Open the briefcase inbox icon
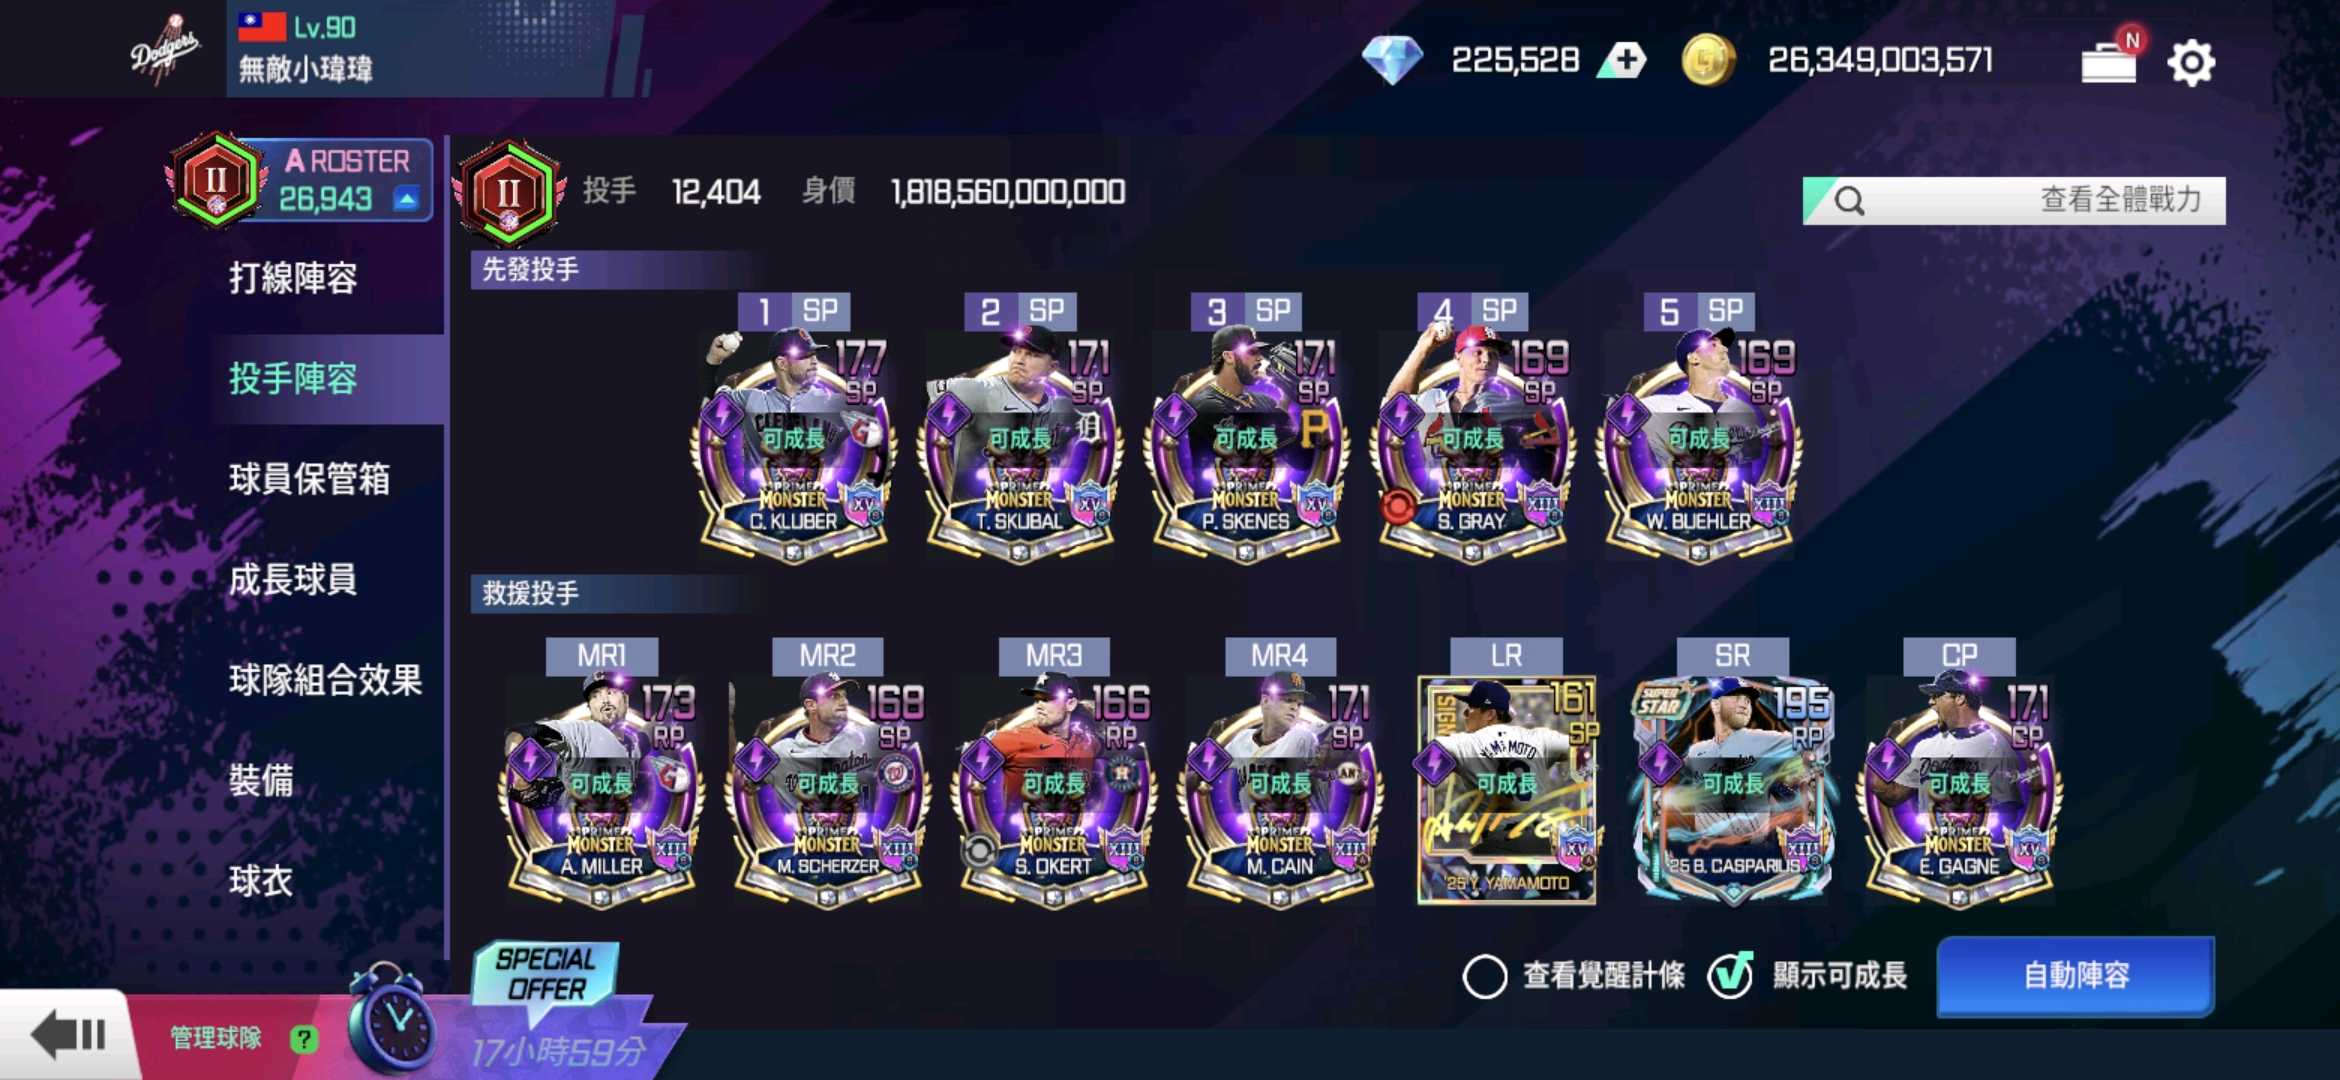The width and height of the screenshot is (2340, 1080). 2109,62
